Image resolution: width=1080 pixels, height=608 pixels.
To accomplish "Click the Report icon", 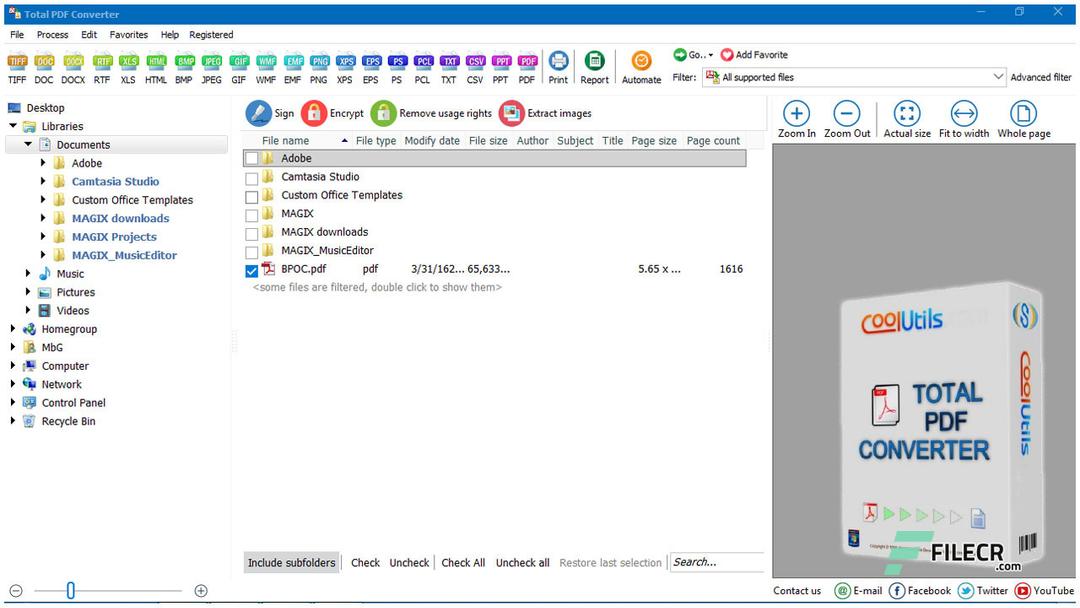I will pyautogui.click(x=595, y=64).
